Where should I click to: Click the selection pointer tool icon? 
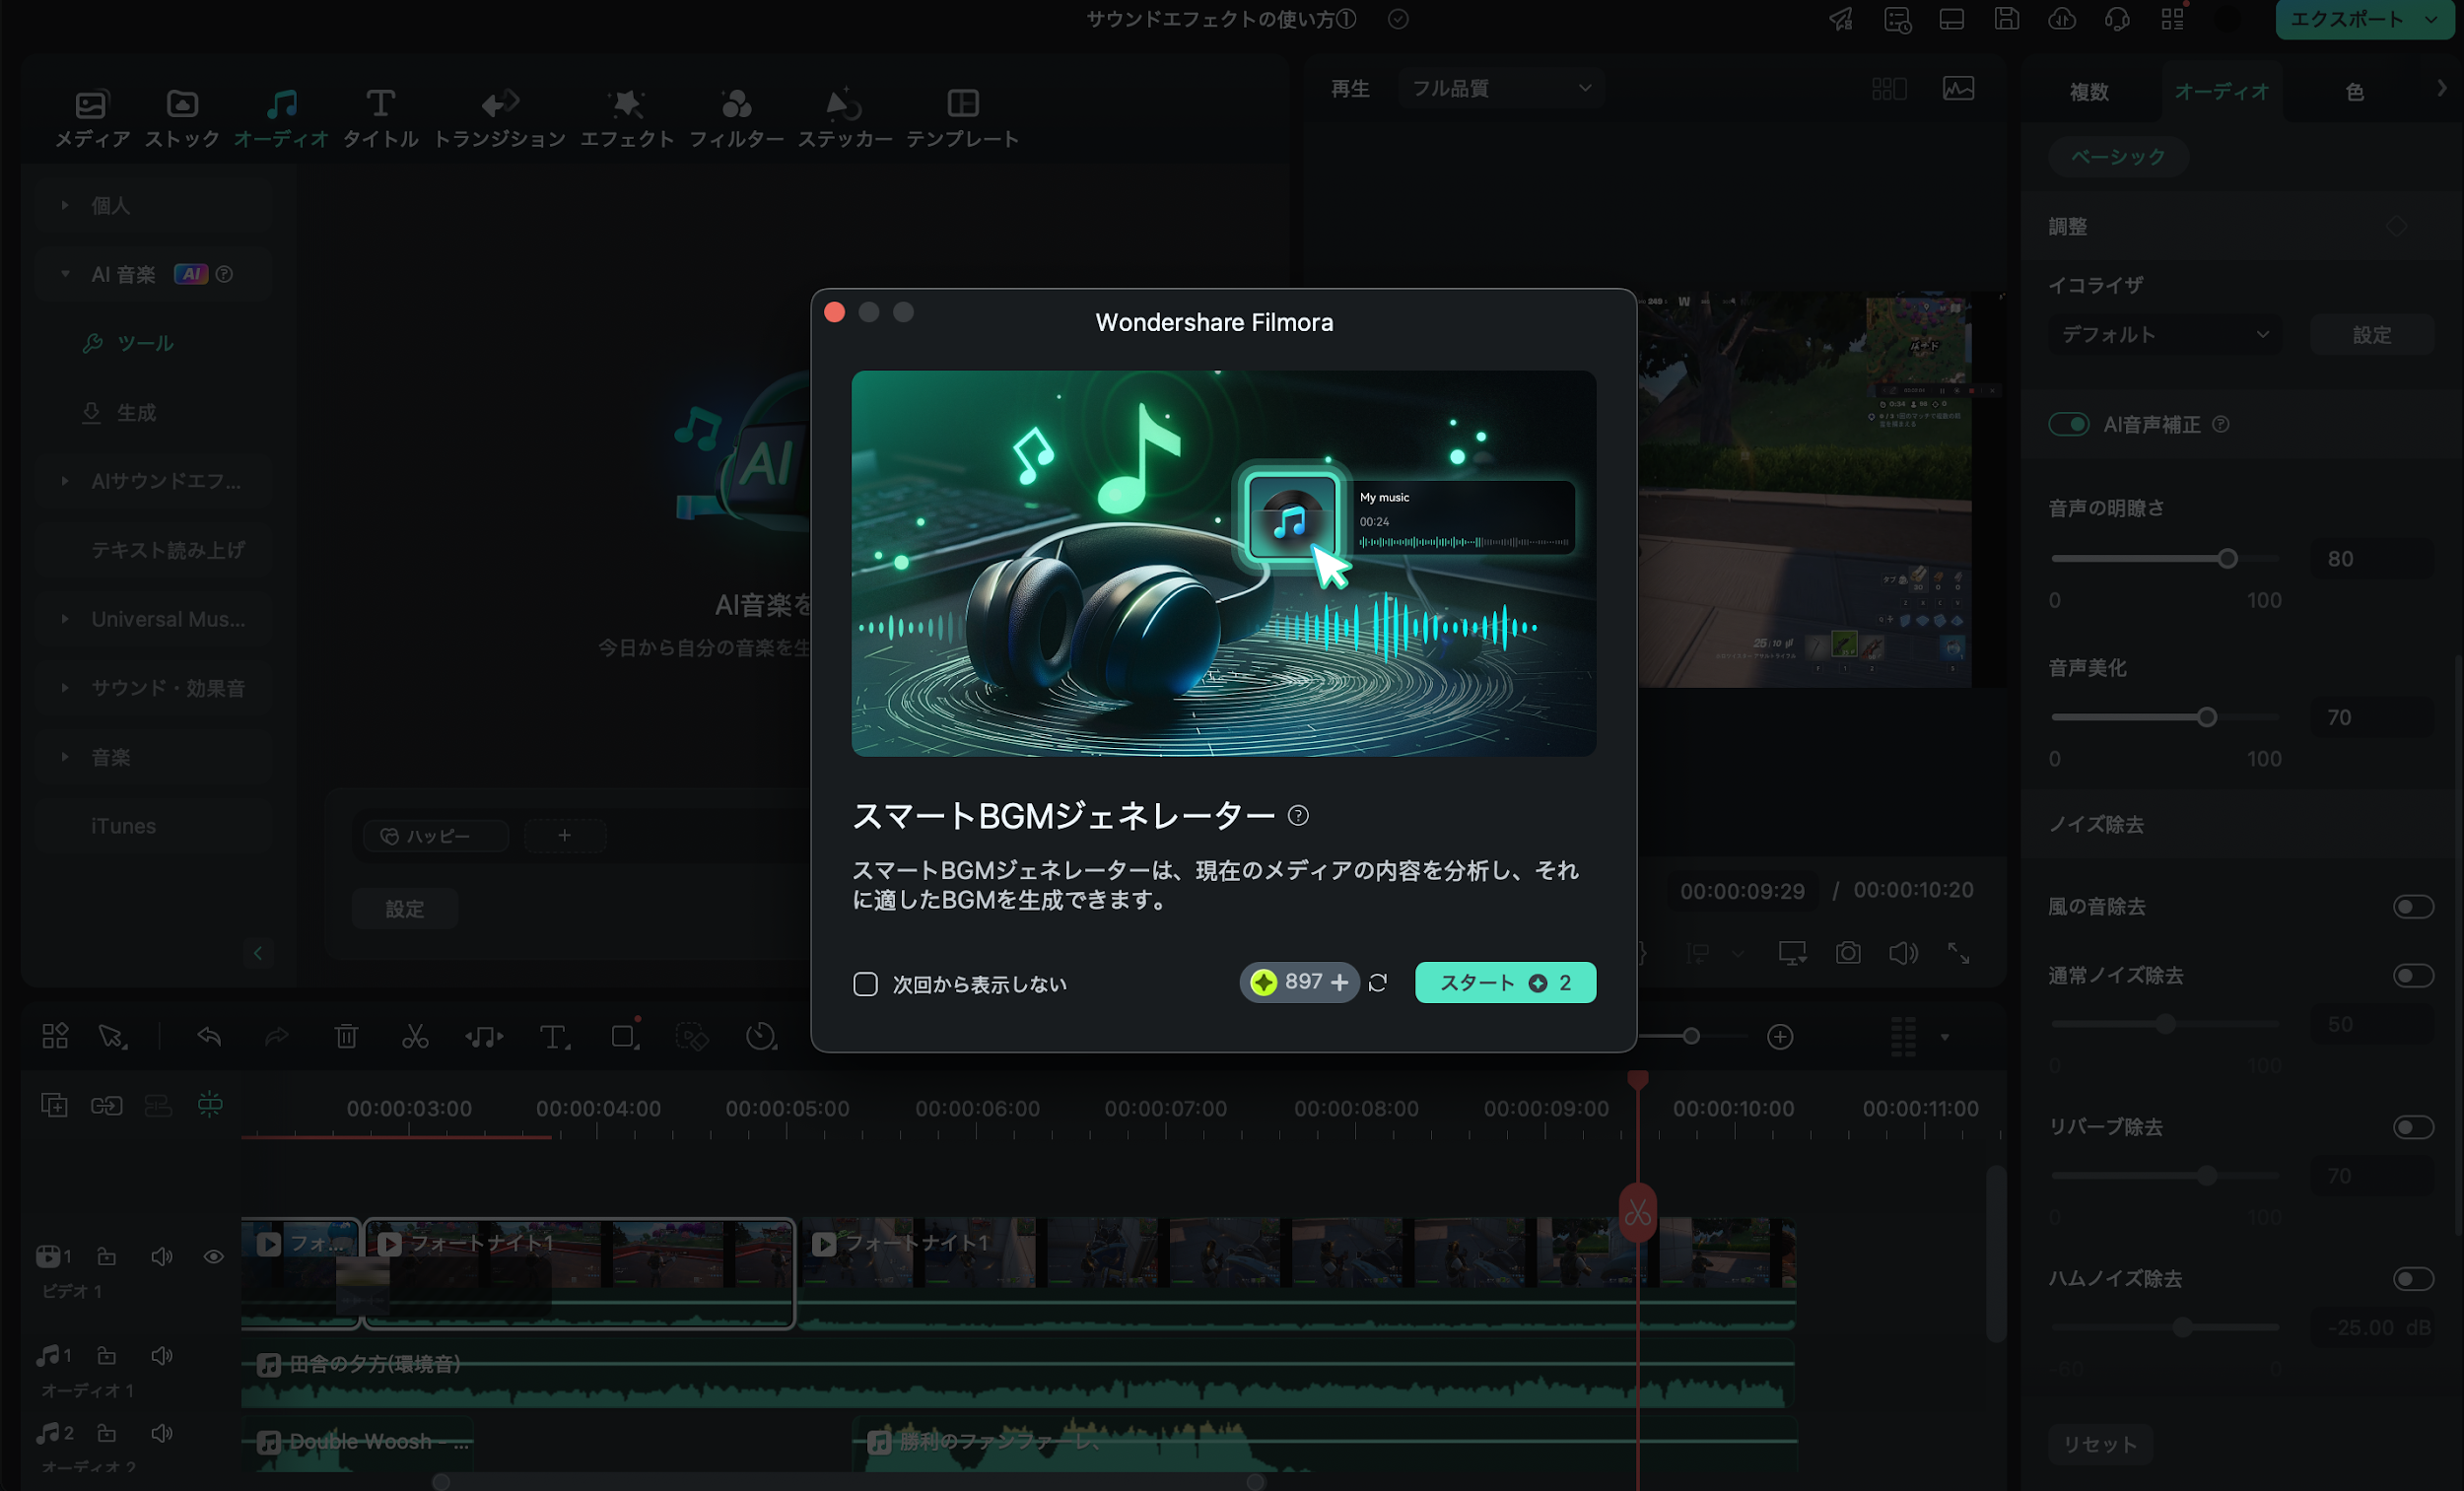coord(112,1036)
